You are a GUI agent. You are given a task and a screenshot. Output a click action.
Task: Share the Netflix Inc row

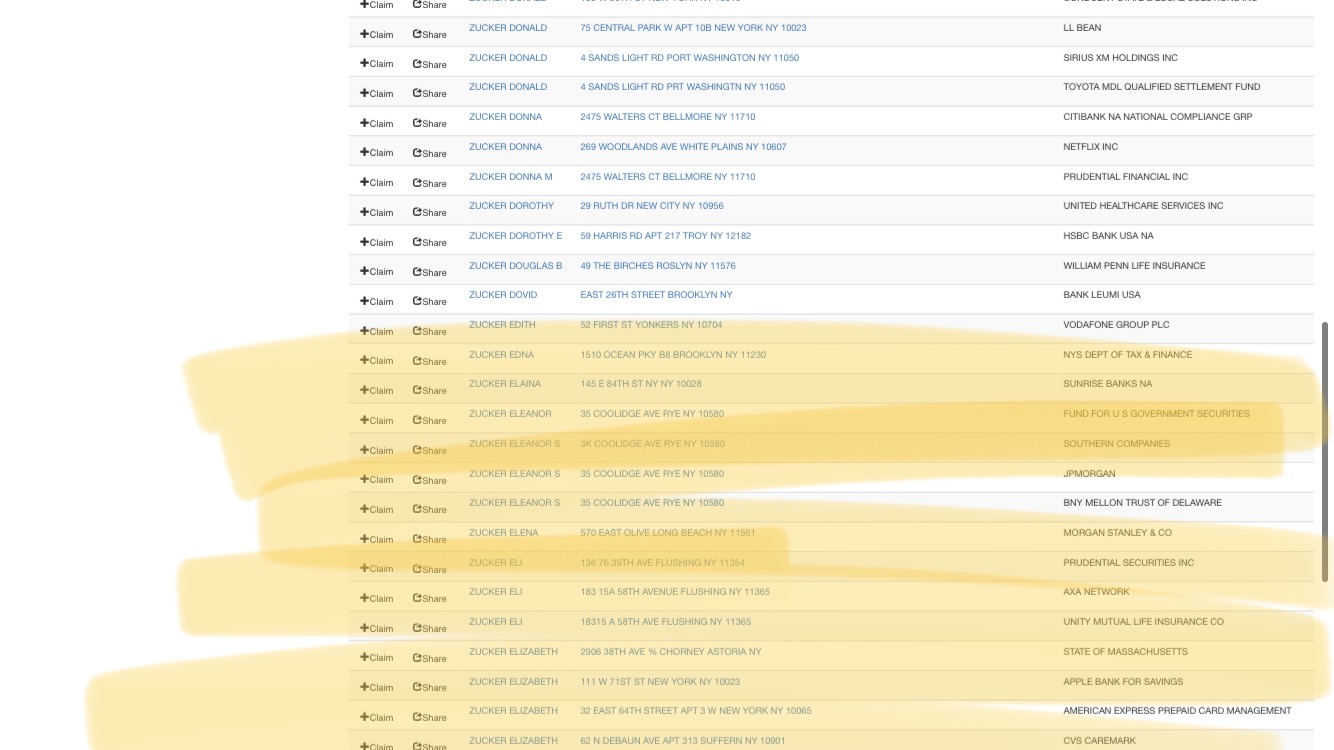coord(430,153)
